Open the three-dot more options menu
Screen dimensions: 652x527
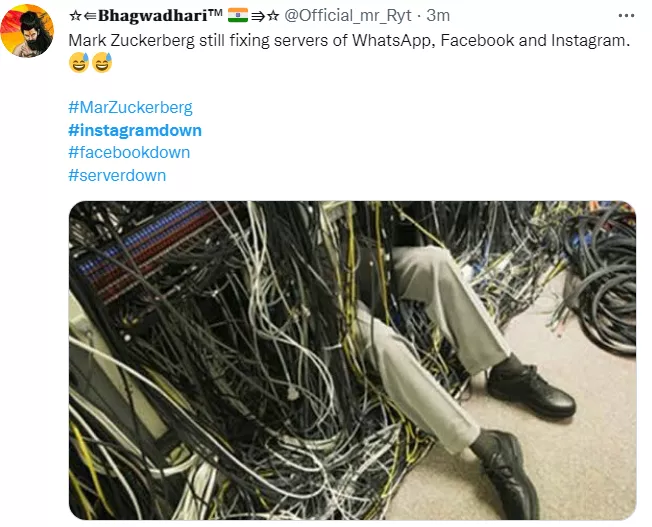[626, 16]
